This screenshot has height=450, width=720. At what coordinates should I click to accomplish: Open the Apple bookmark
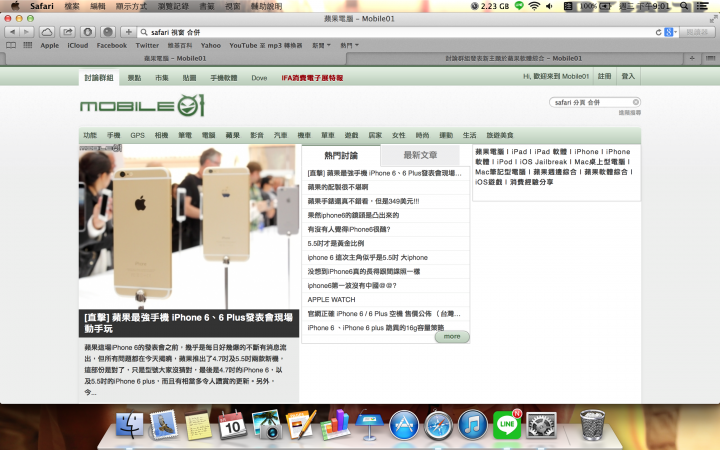click(50, 45)
